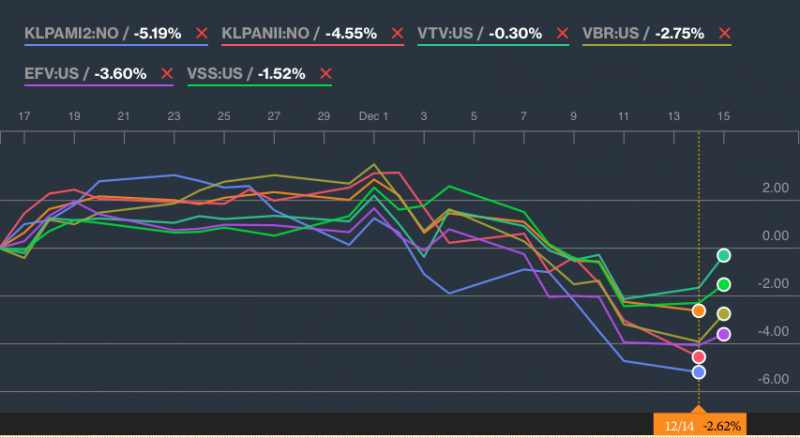
Task: Remove KLPANII:NO series using red X
Action: tap(397, 33)
